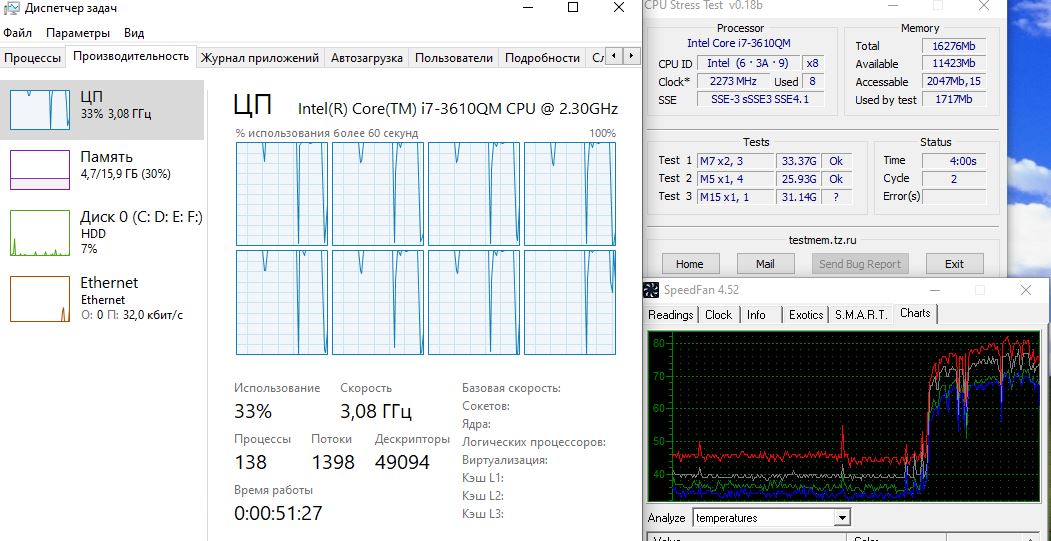The image size is (1051, 541).
Task: Select the Диск 0 performance item
Action: 102,233
